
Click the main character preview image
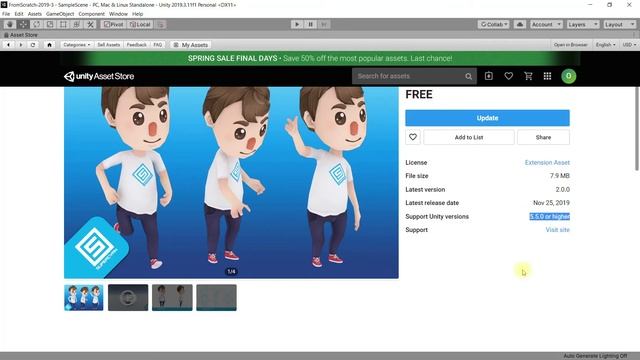pos(231,182)
